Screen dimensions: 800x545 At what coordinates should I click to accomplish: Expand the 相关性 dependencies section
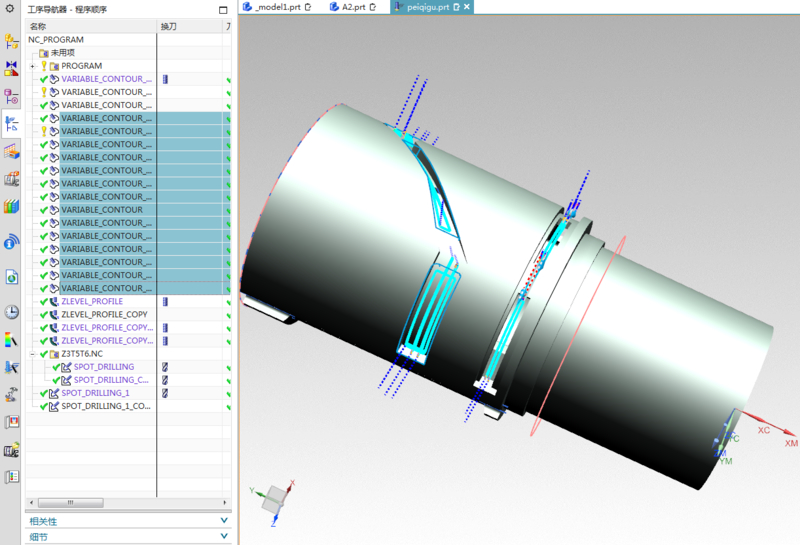tap(223, 521)
